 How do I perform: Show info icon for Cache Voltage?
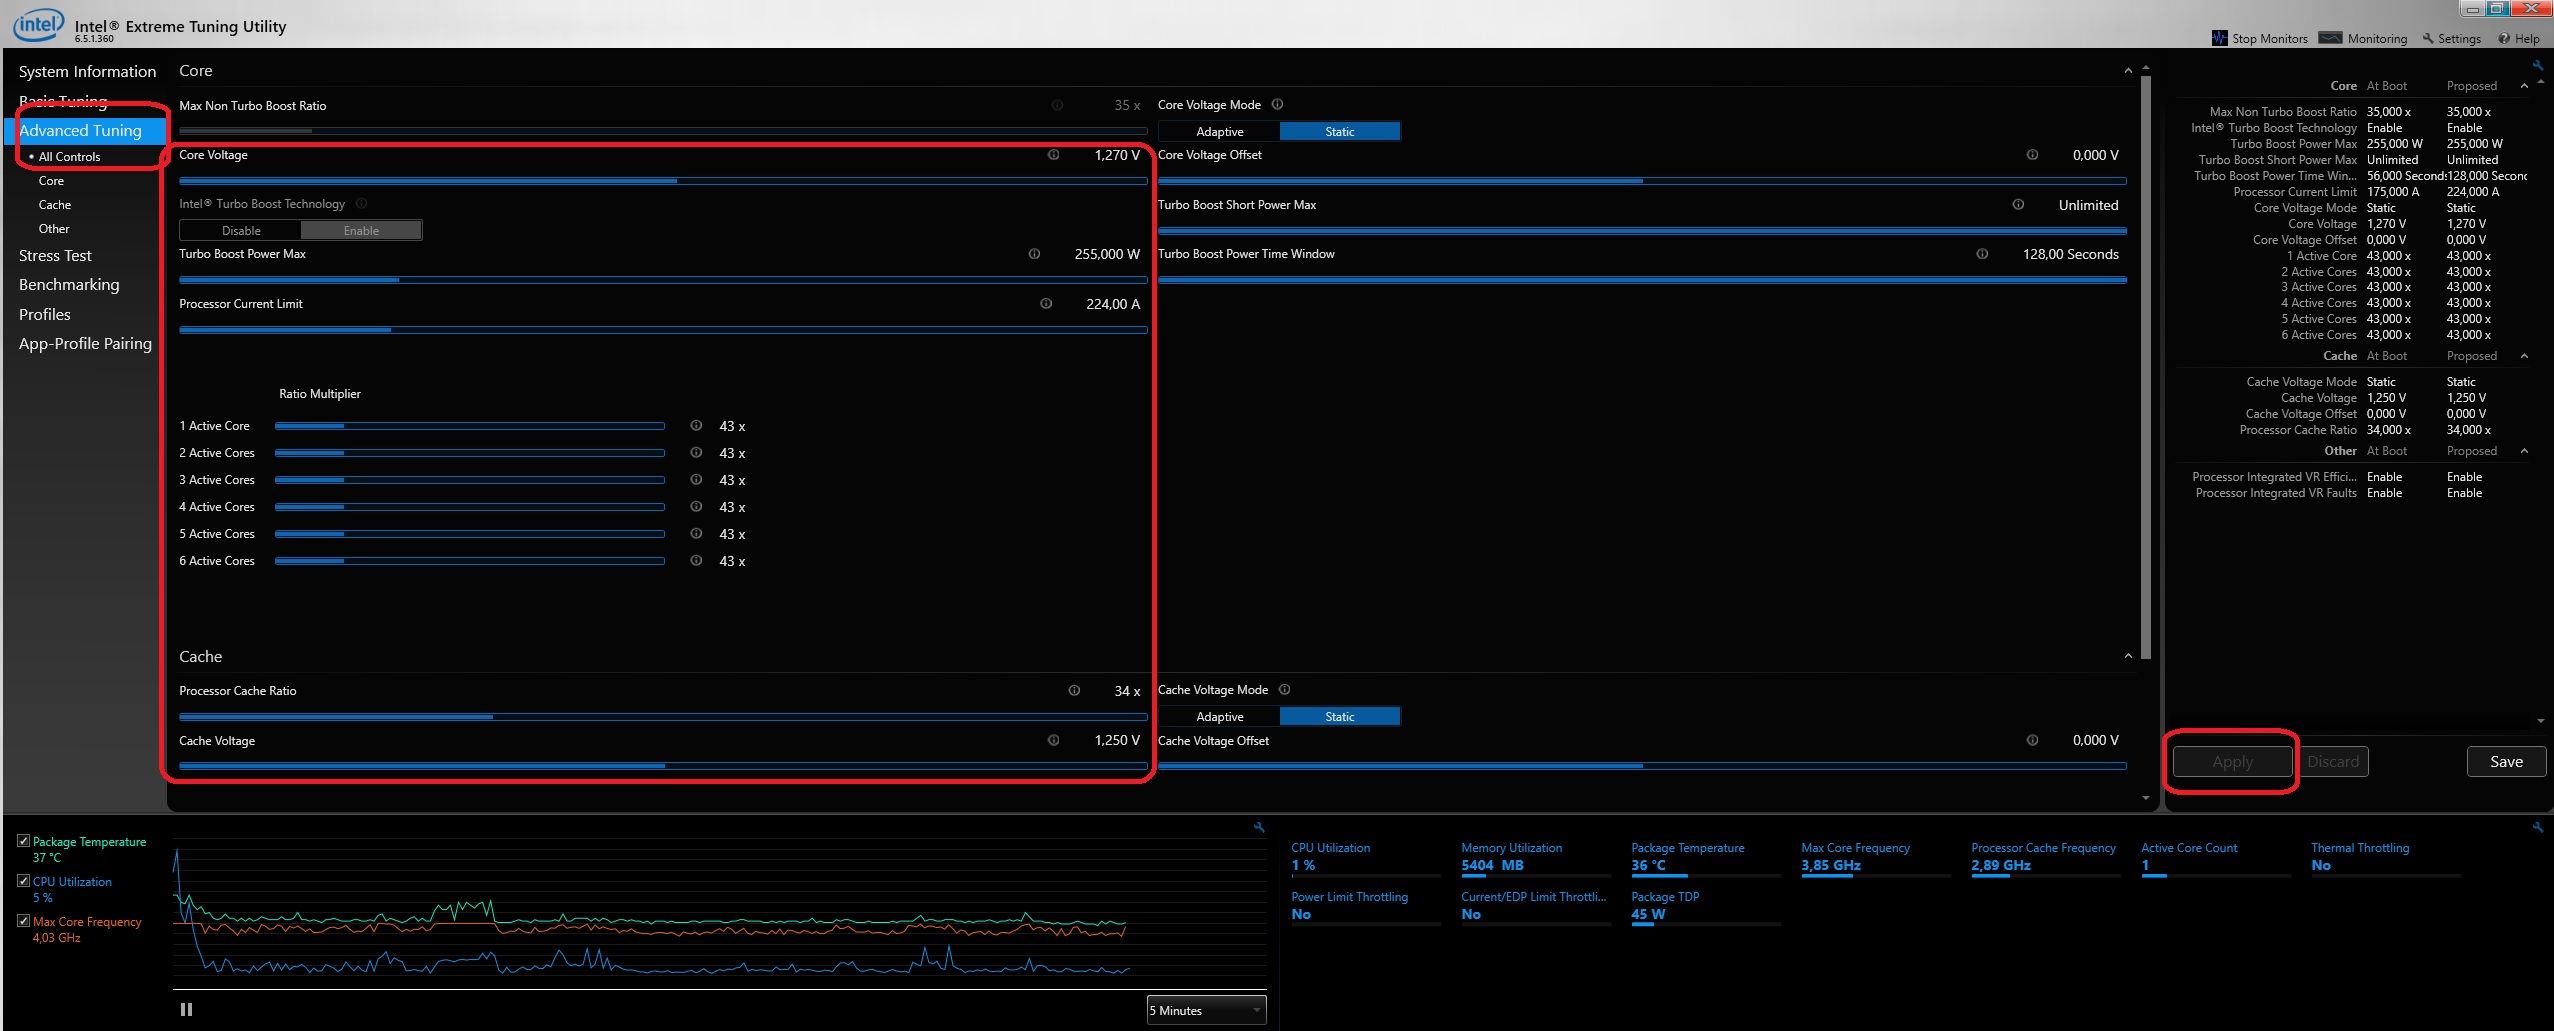pos(1053,741)
